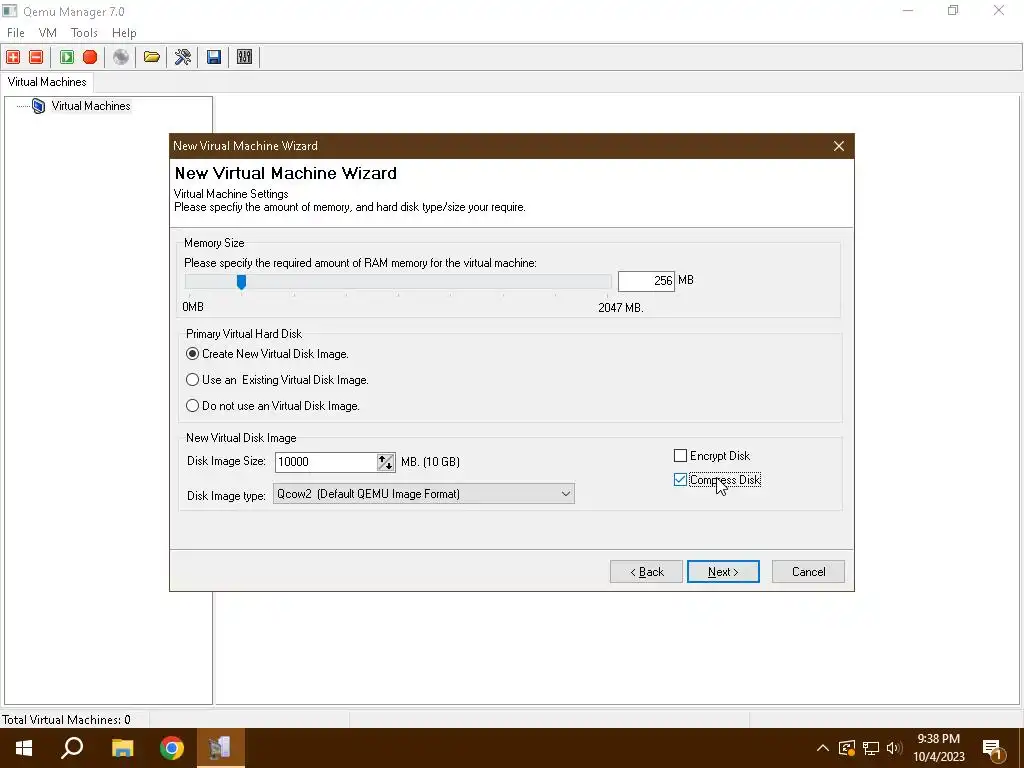Click the MB. (10 GB) size label

click(x=430, y=462)
